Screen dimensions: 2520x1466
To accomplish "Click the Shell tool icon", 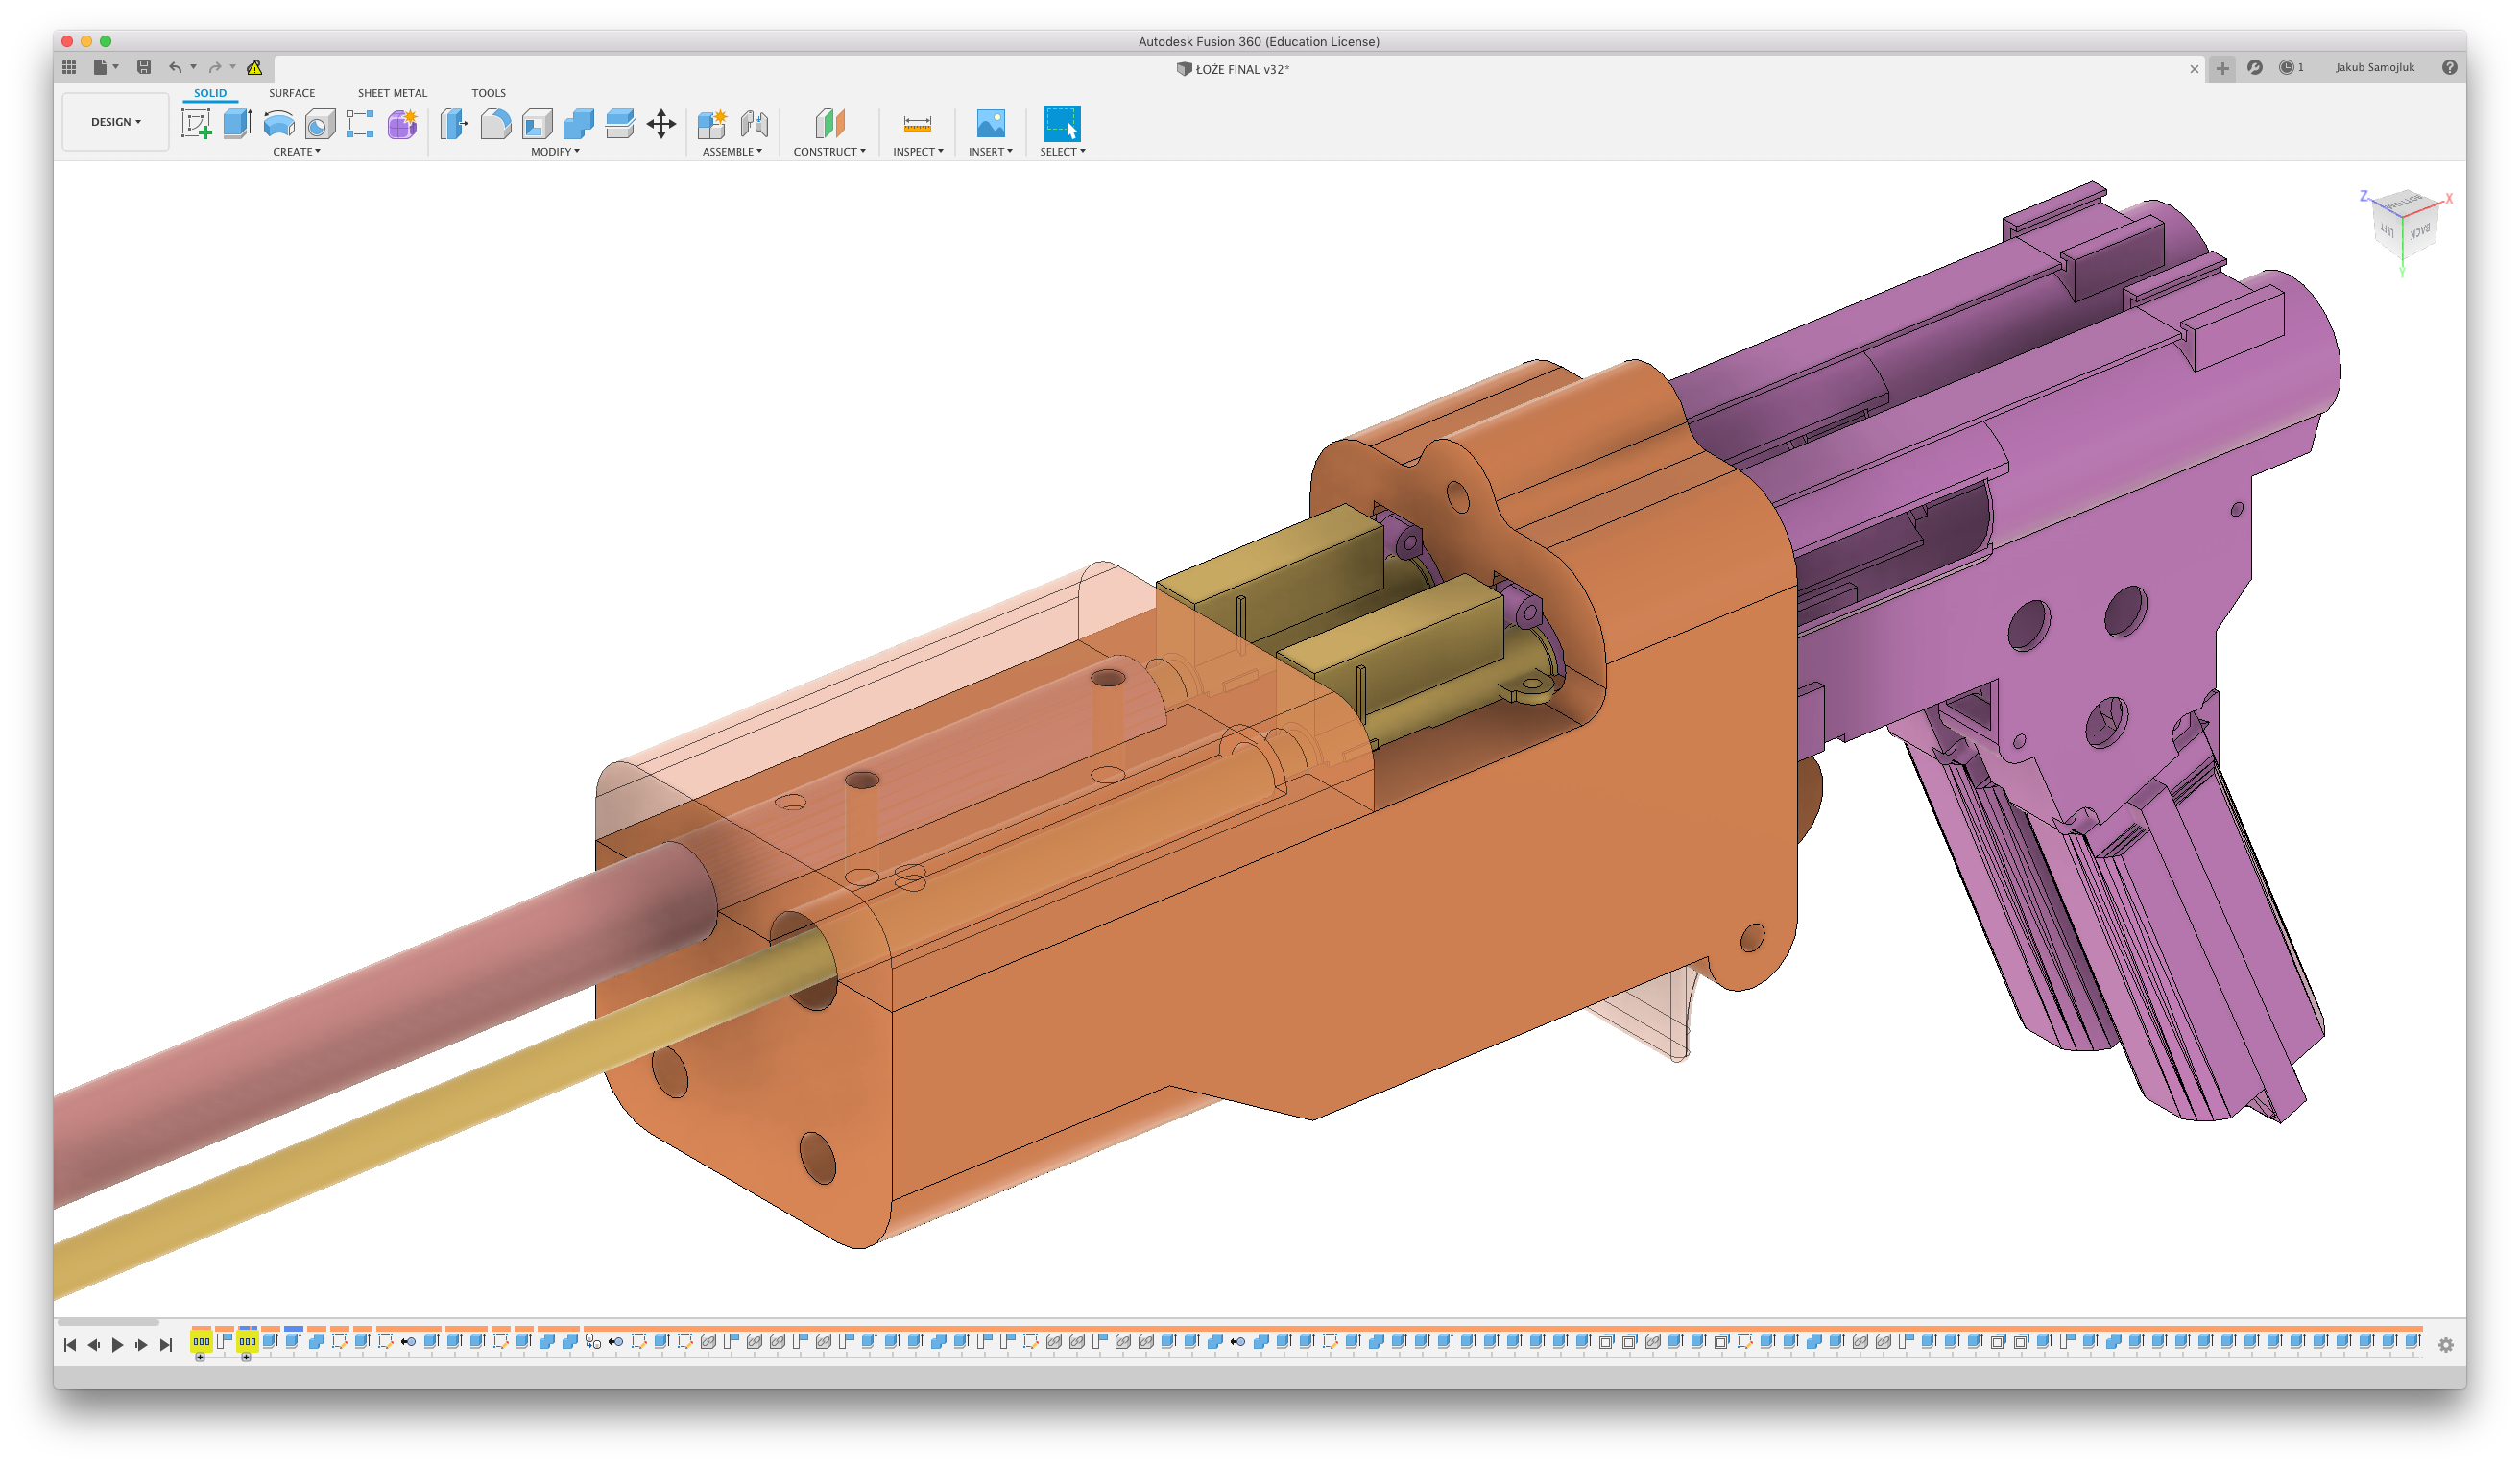I will click(x=537, y=124).
